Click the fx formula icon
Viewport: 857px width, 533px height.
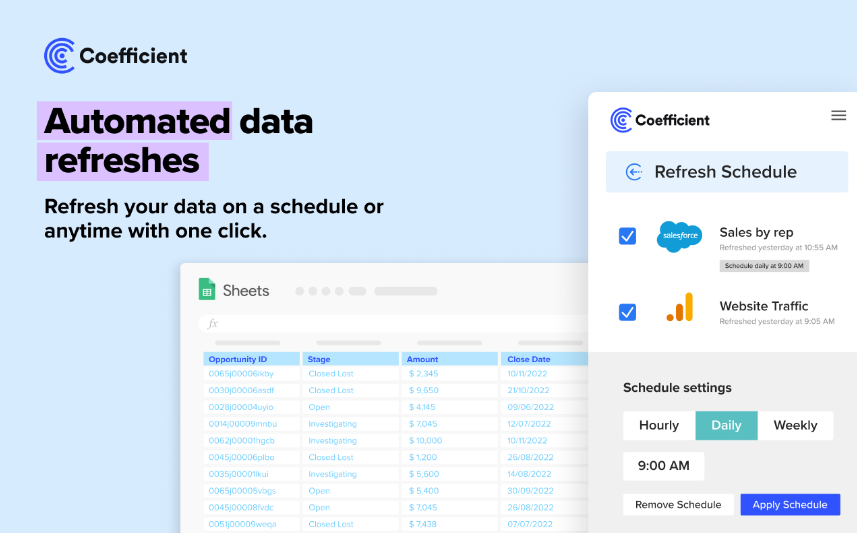point(213,324)
